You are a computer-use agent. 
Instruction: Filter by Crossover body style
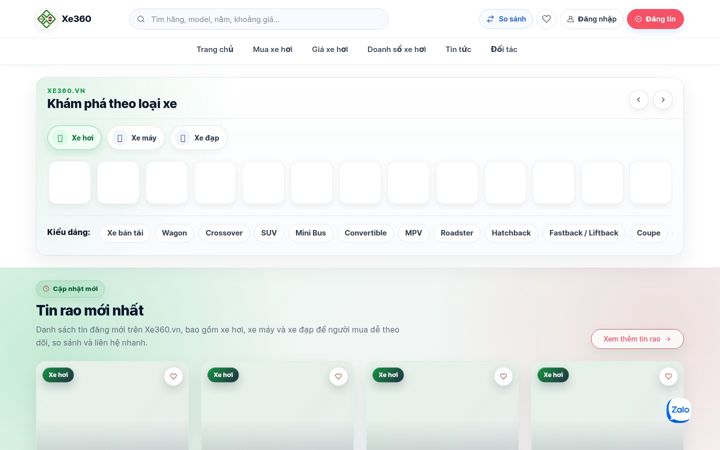(x=224, y=233)
